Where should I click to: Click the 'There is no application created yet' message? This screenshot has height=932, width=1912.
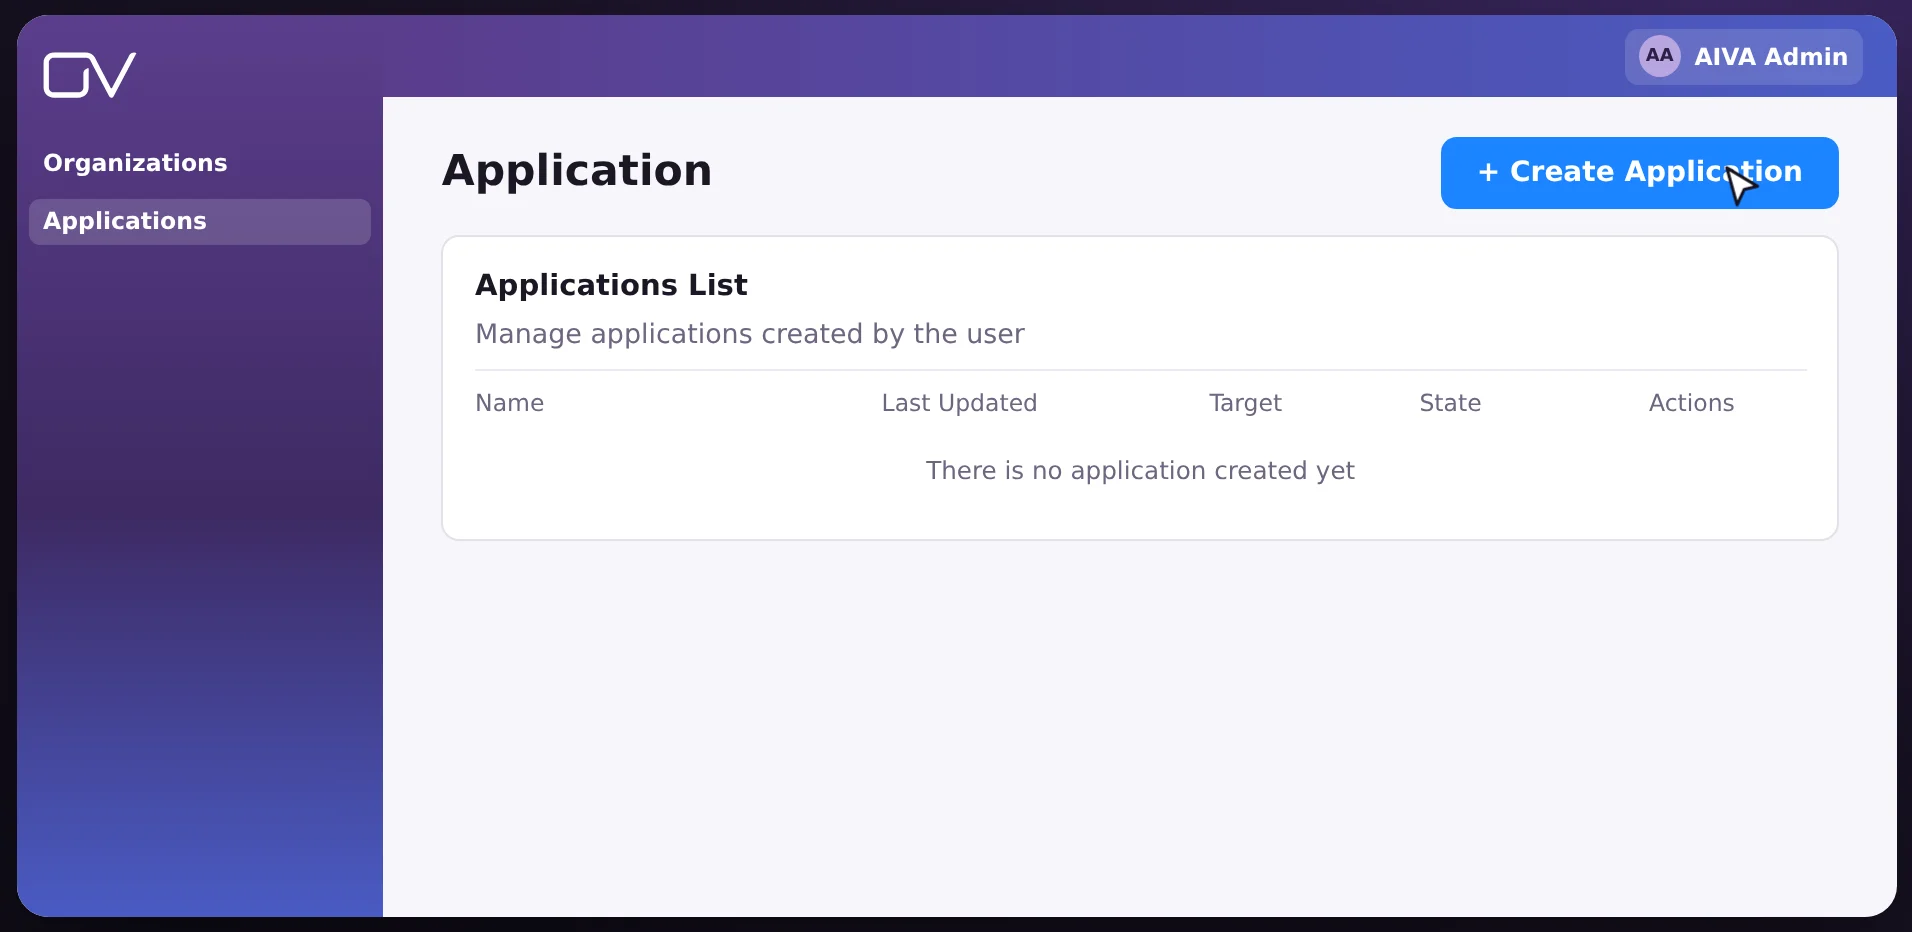coord(1140,471)
